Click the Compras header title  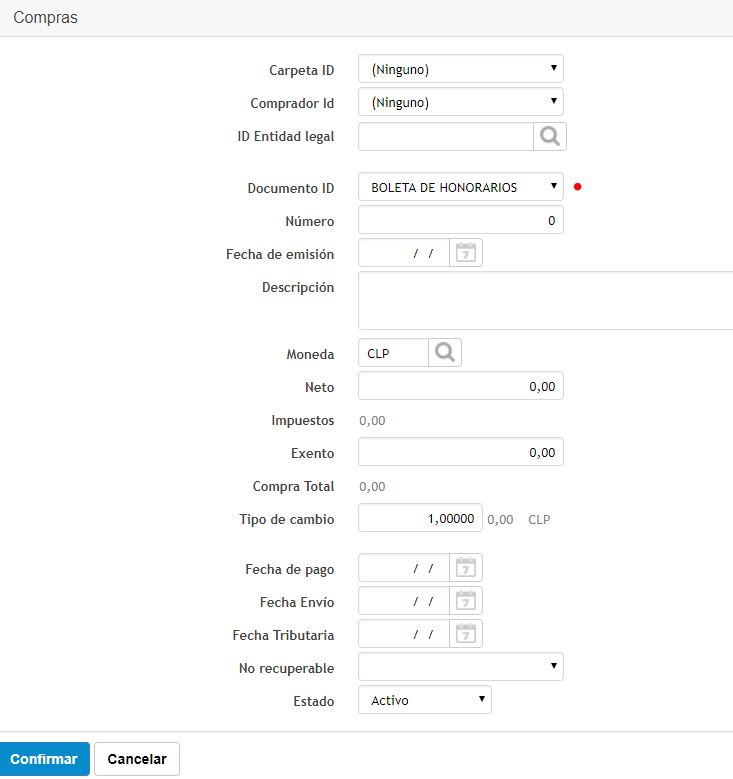tap(45, 17)
